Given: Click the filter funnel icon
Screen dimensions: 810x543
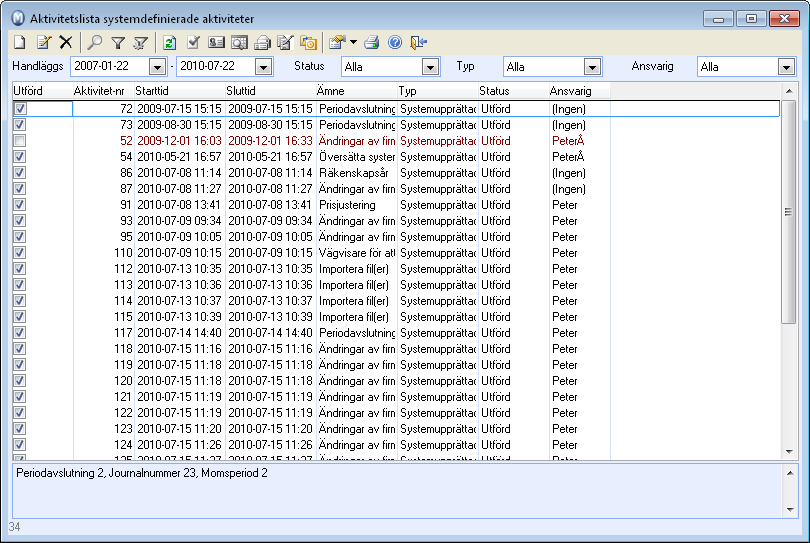Looking at the screenshot, I should coord(118,42).
